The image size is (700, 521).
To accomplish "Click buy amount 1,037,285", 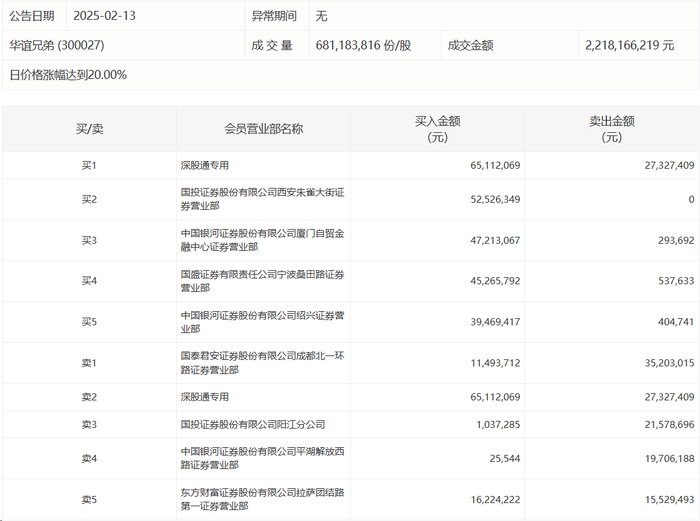I will (498, 425).
